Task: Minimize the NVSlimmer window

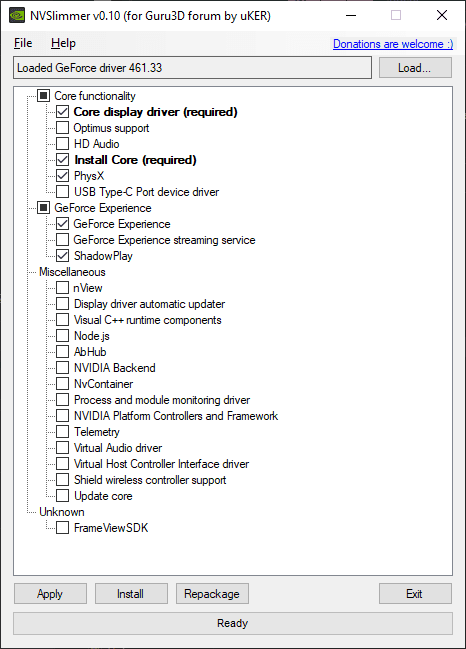Action: click(x=351, y=16)
